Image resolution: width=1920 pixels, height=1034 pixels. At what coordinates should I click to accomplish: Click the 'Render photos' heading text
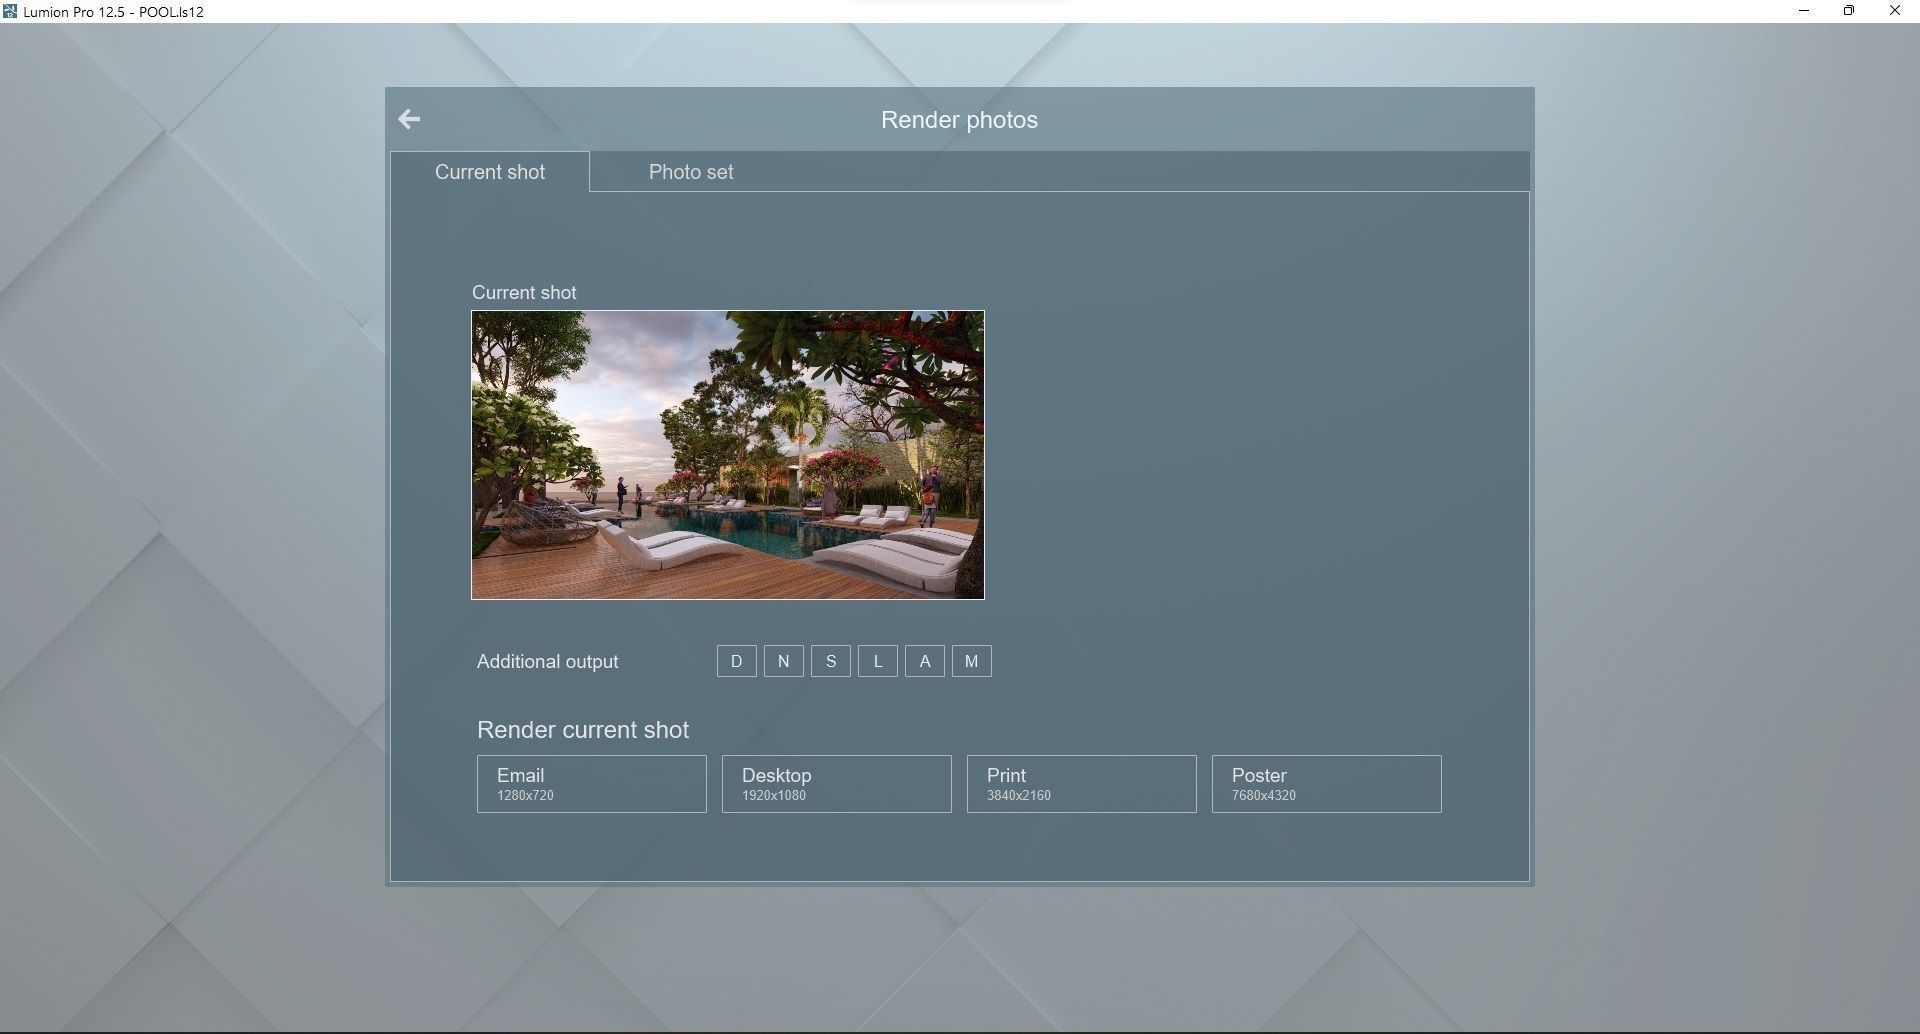pos(959,120)
